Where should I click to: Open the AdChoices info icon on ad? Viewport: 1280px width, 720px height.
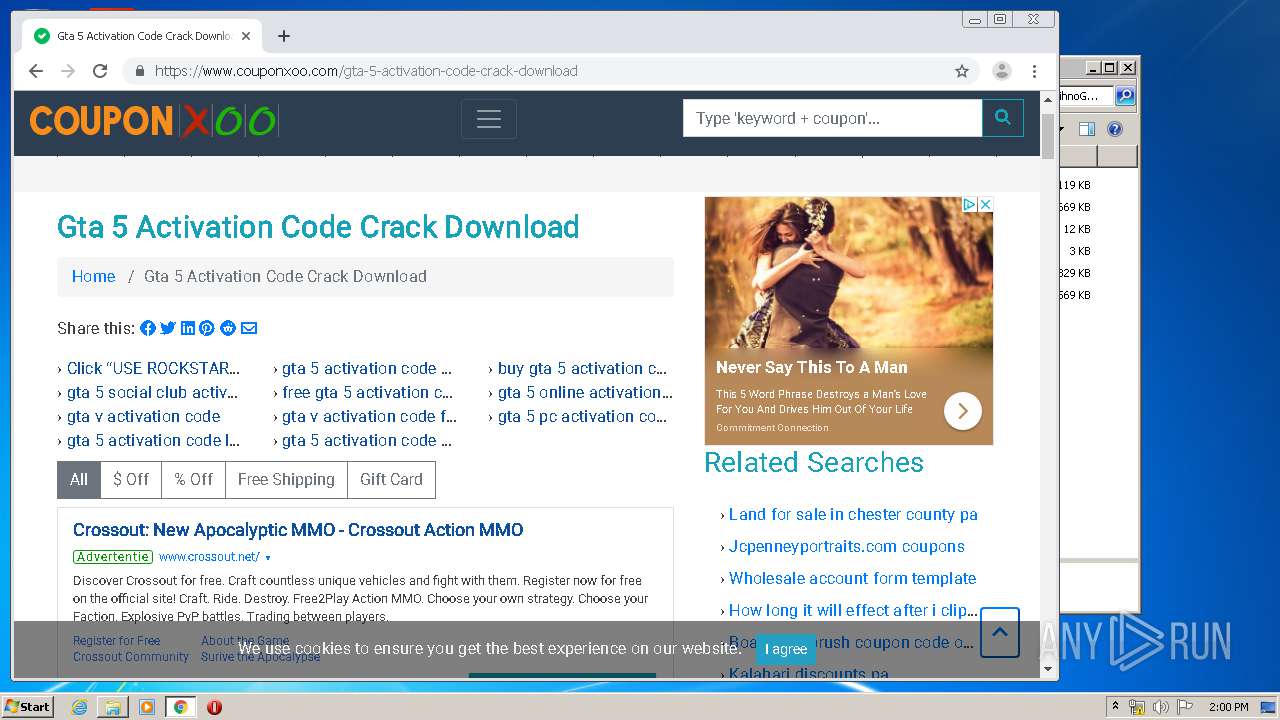tap(969, 204)
